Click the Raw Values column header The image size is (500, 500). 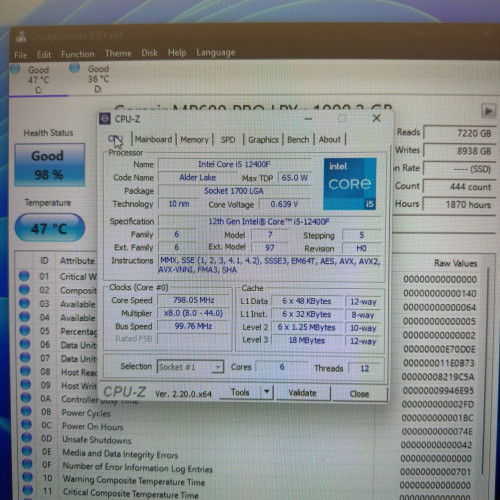pyautogui.click(x=455, y=263)
